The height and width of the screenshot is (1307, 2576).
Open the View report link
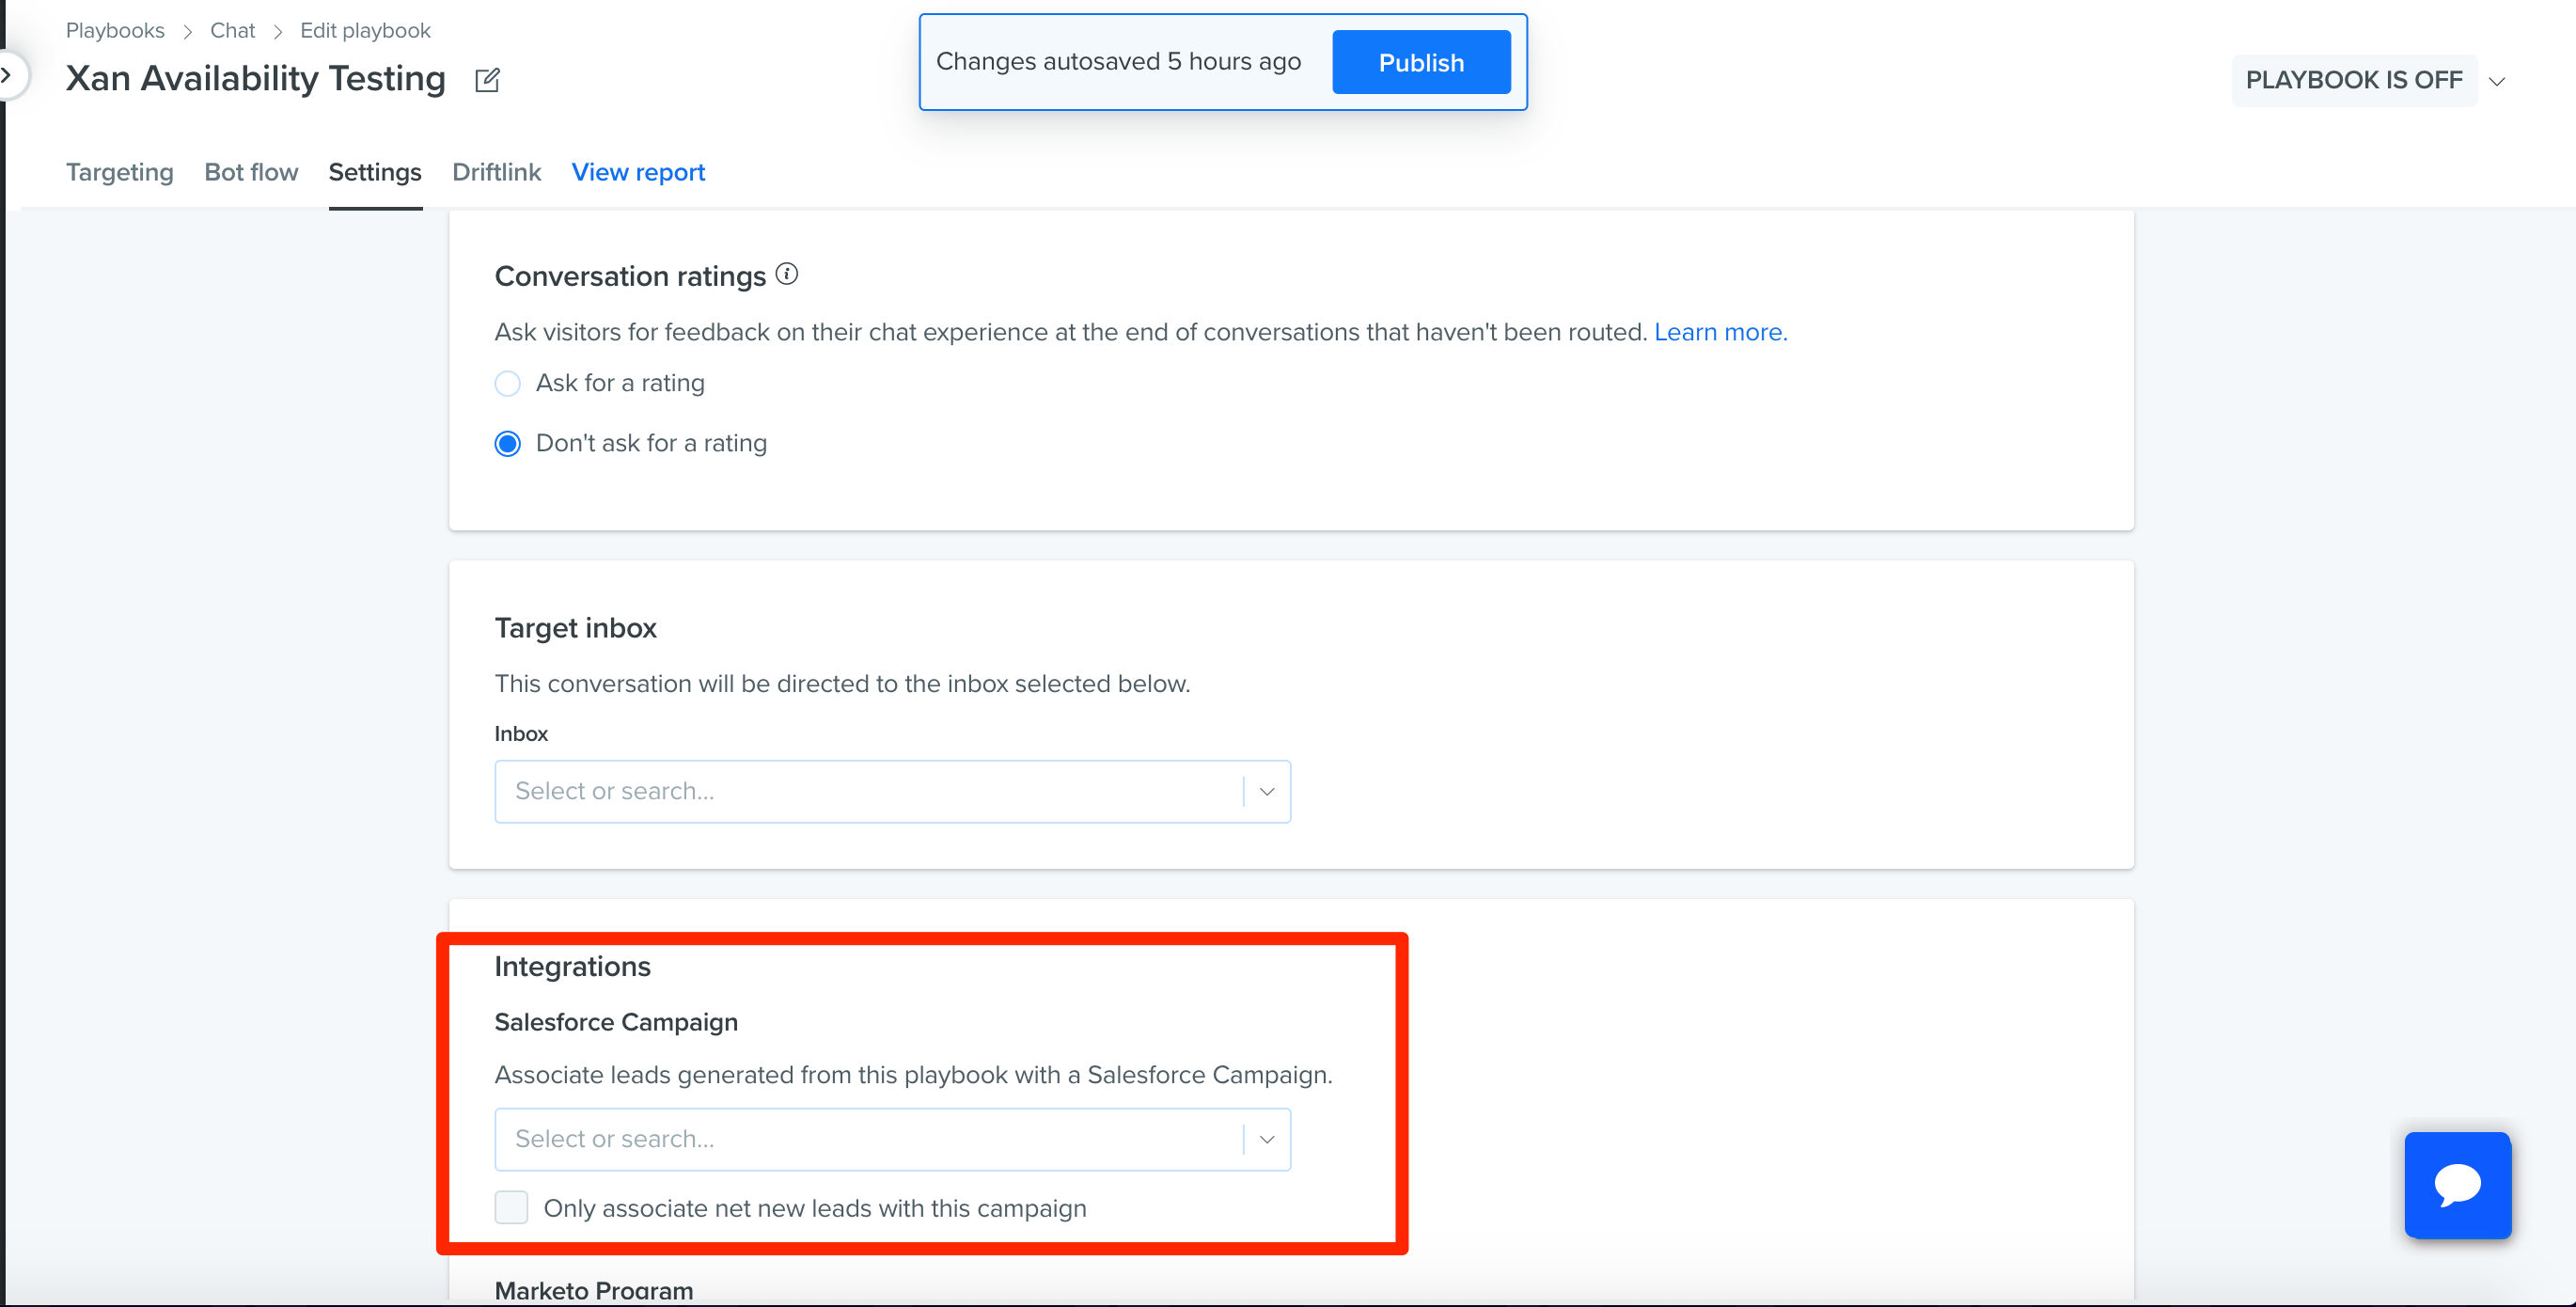click(638, 172)
